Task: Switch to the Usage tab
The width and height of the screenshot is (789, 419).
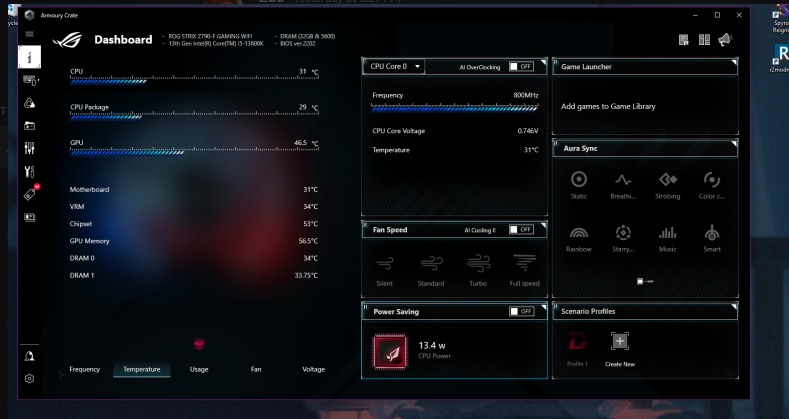Action: coord(199,369)
